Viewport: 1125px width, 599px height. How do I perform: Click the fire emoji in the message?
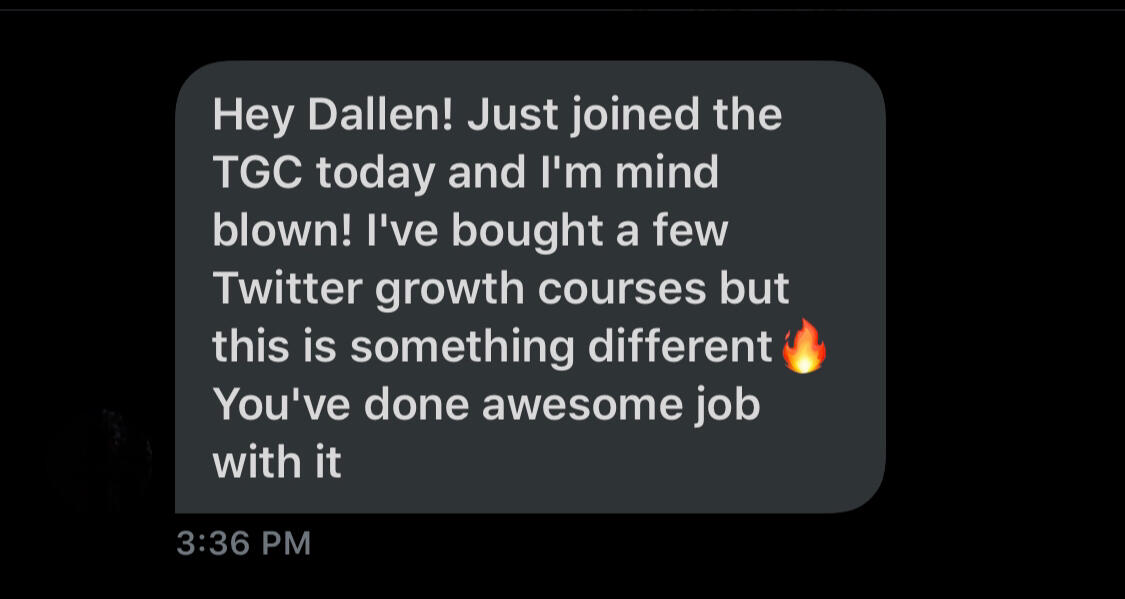click(804, 346)
